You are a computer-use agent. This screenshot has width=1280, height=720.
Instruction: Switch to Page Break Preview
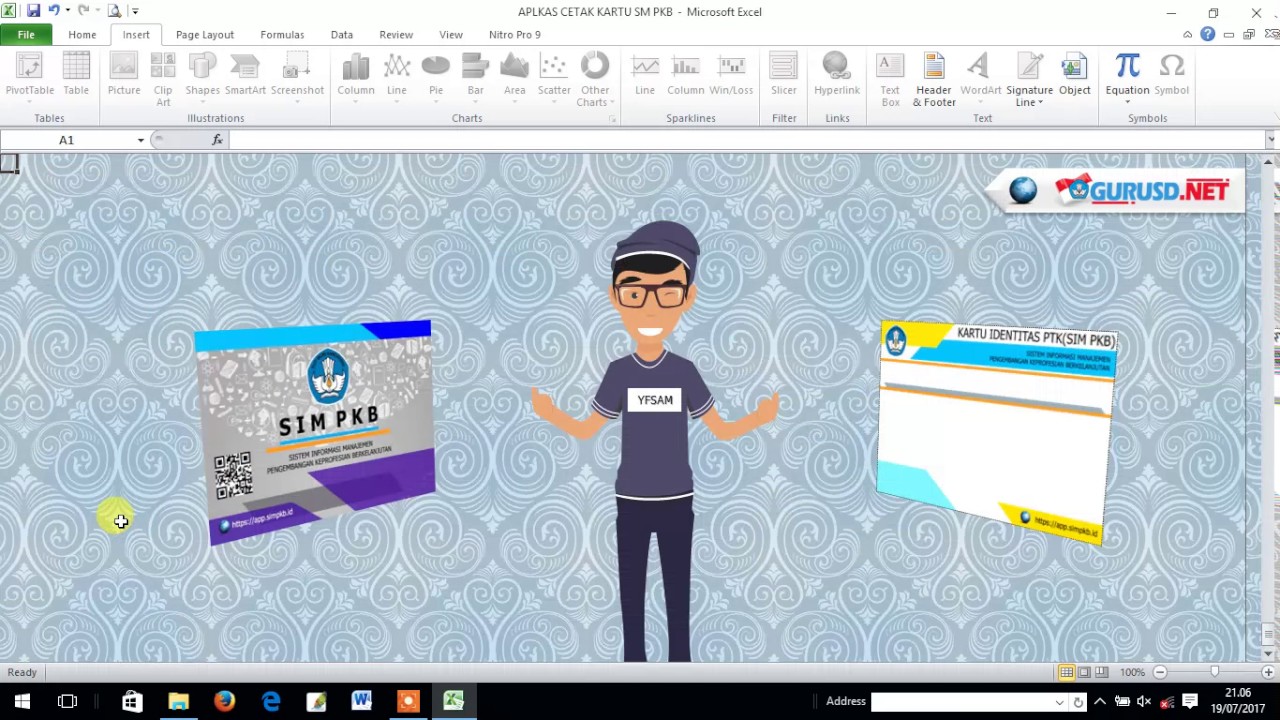click(x=1102, y=672)
